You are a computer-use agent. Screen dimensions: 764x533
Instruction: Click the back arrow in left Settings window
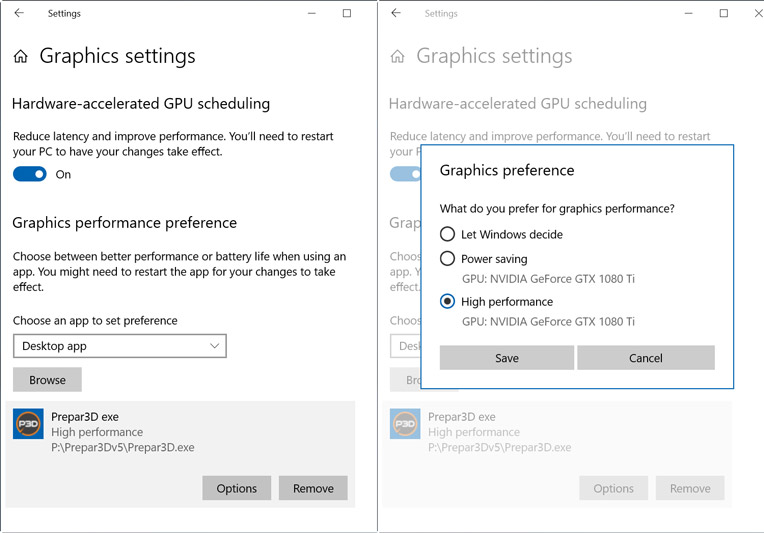[19, 14]
